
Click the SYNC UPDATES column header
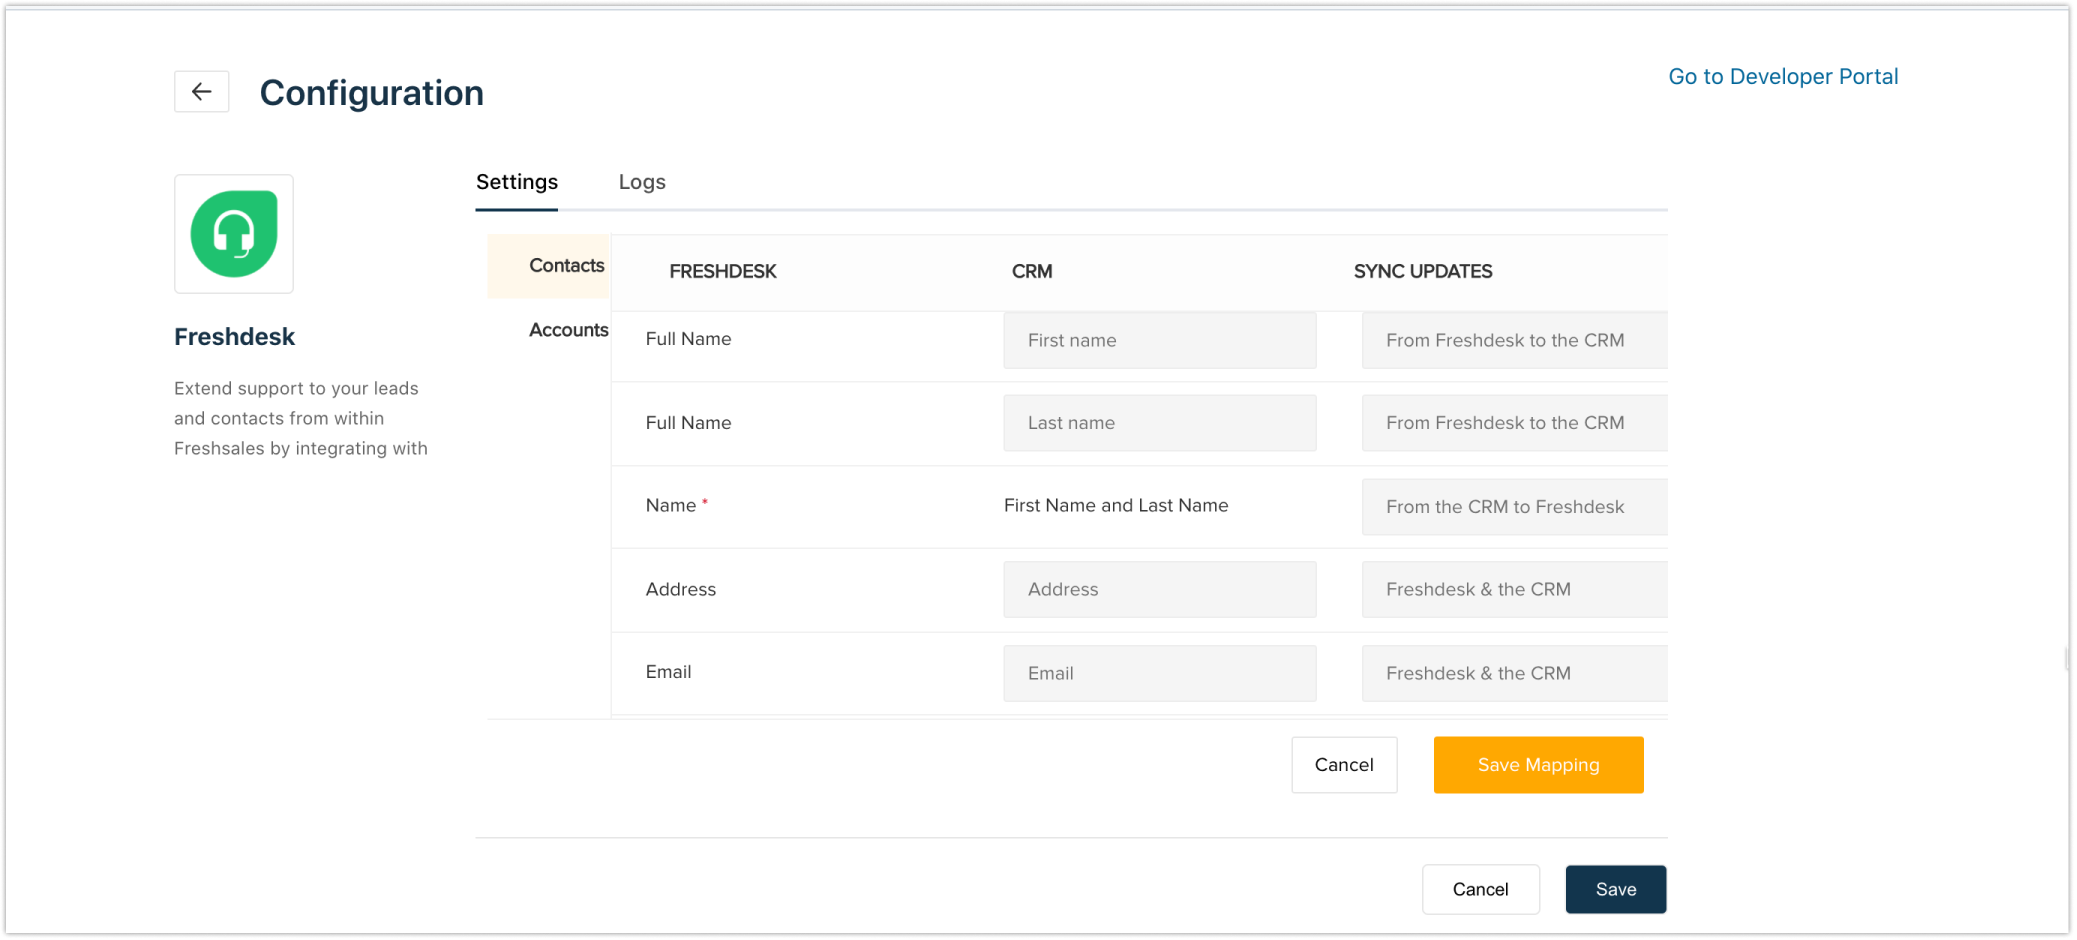click(x=1422, y=272)
